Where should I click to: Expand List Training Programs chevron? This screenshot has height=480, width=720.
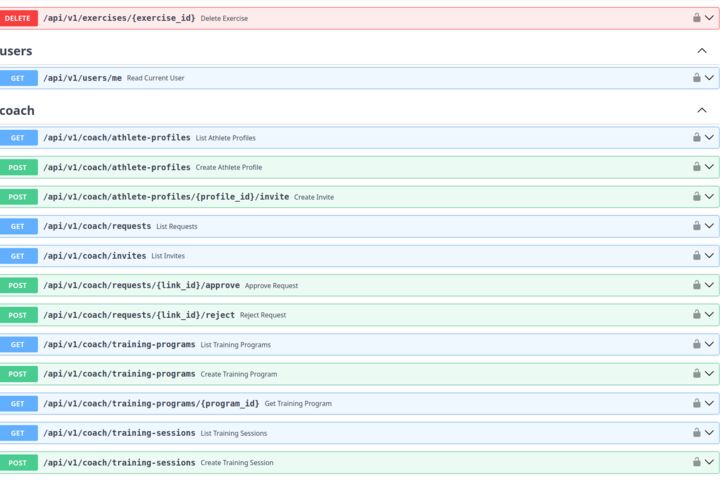(x=709, y=344)
